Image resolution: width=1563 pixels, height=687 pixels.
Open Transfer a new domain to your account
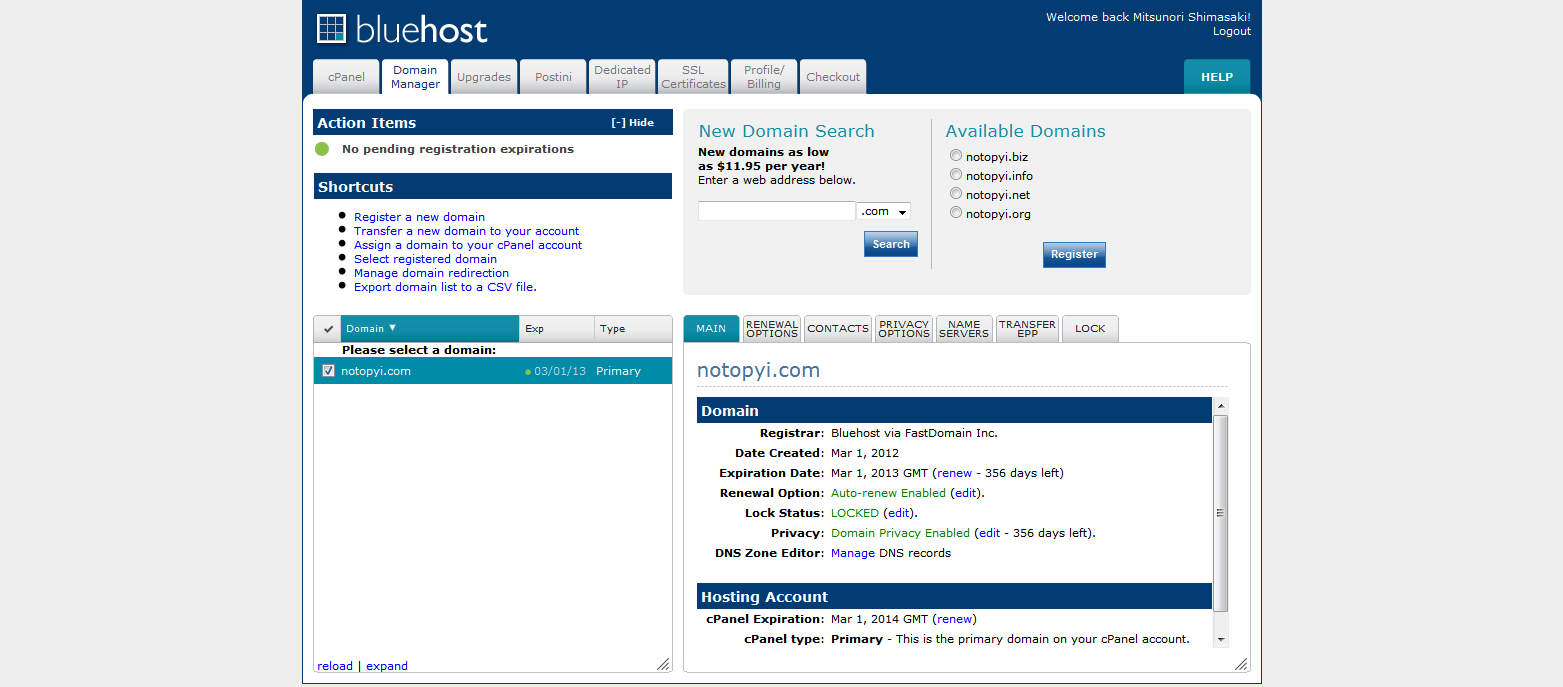coord(466,231)
